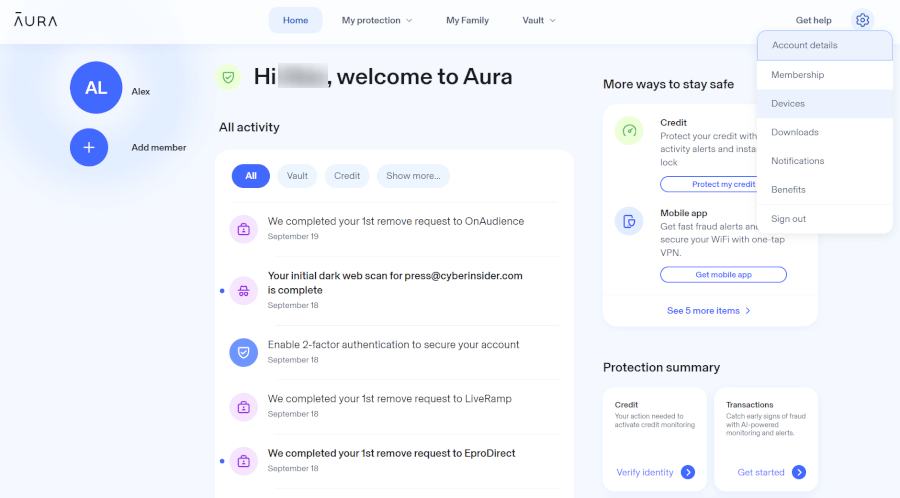Select Devices from the settings menu

[x=788, y=104]
